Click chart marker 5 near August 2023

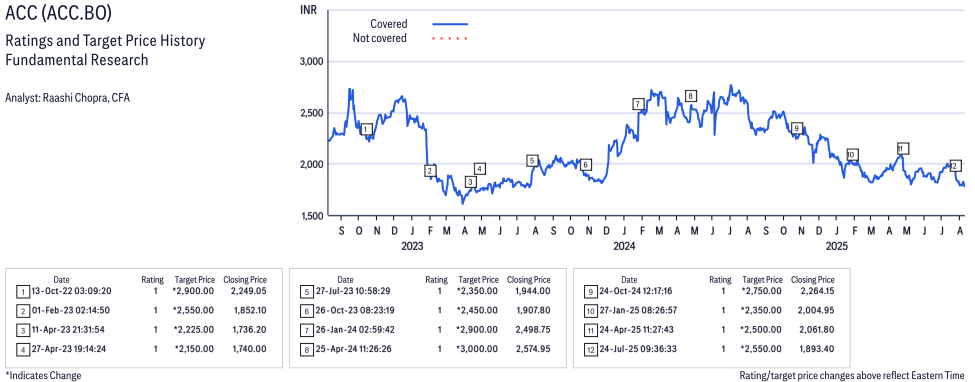[532, 161]
